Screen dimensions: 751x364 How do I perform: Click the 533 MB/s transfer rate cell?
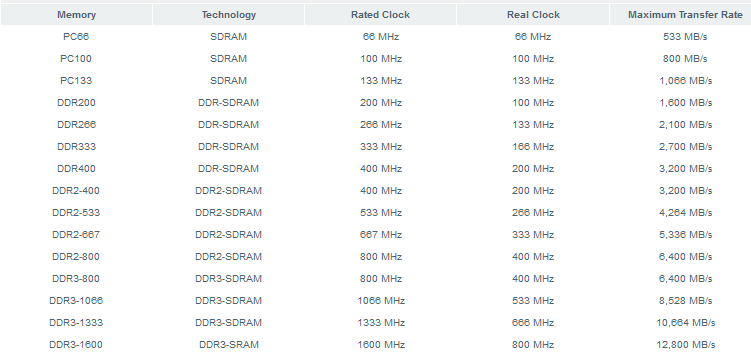pyautogui.click(x=685, y=37)
